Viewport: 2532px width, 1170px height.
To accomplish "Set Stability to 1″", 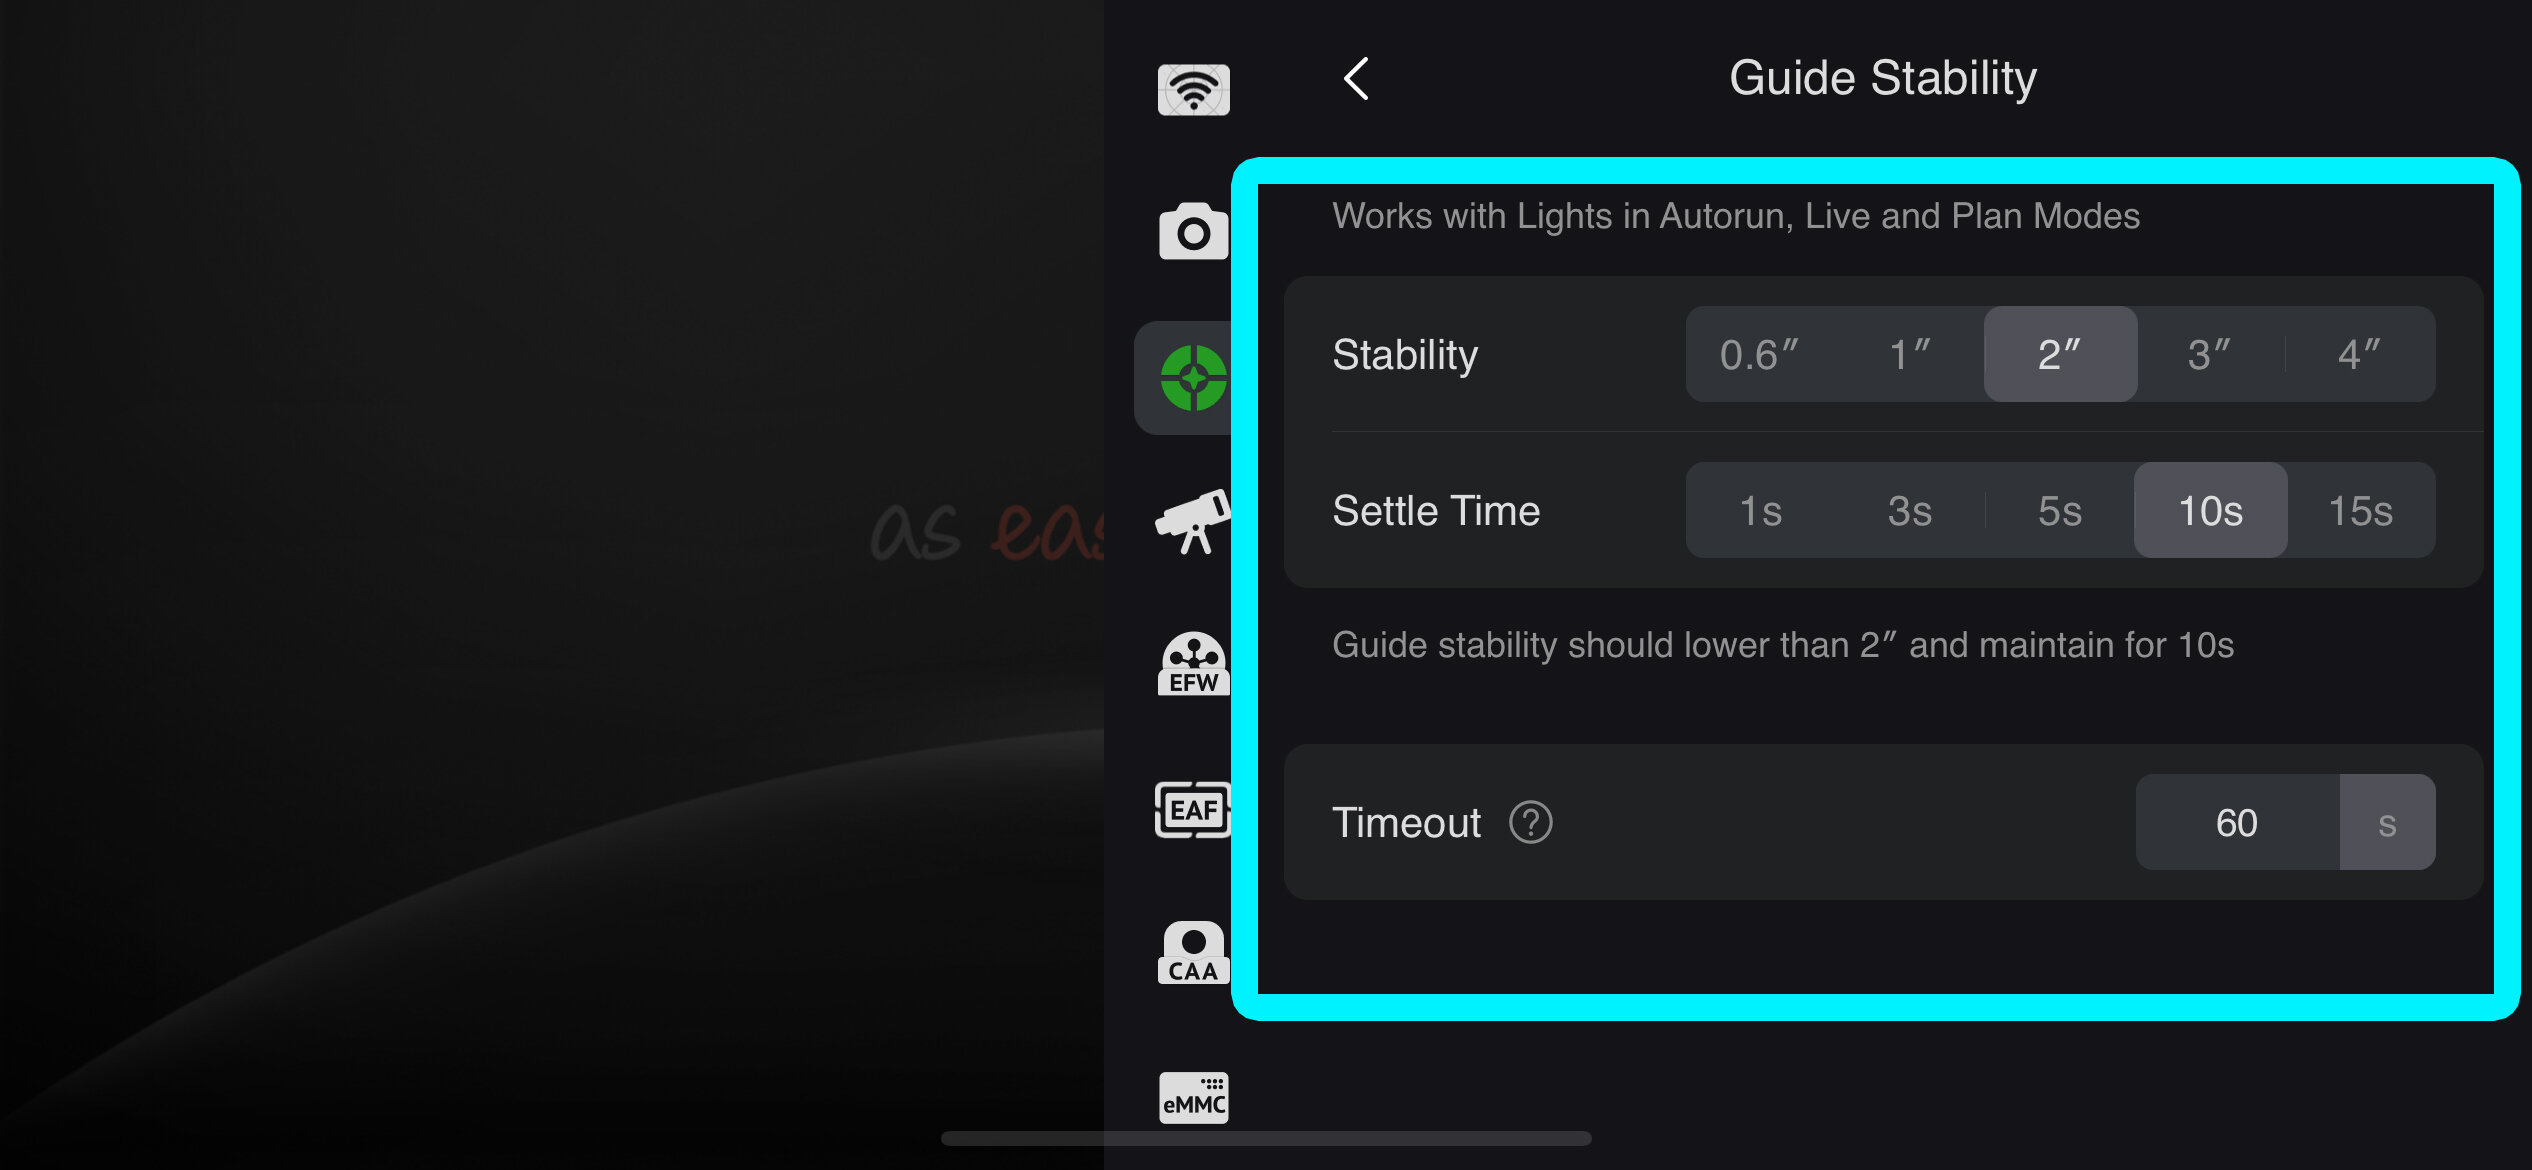I will [1910, 354].
